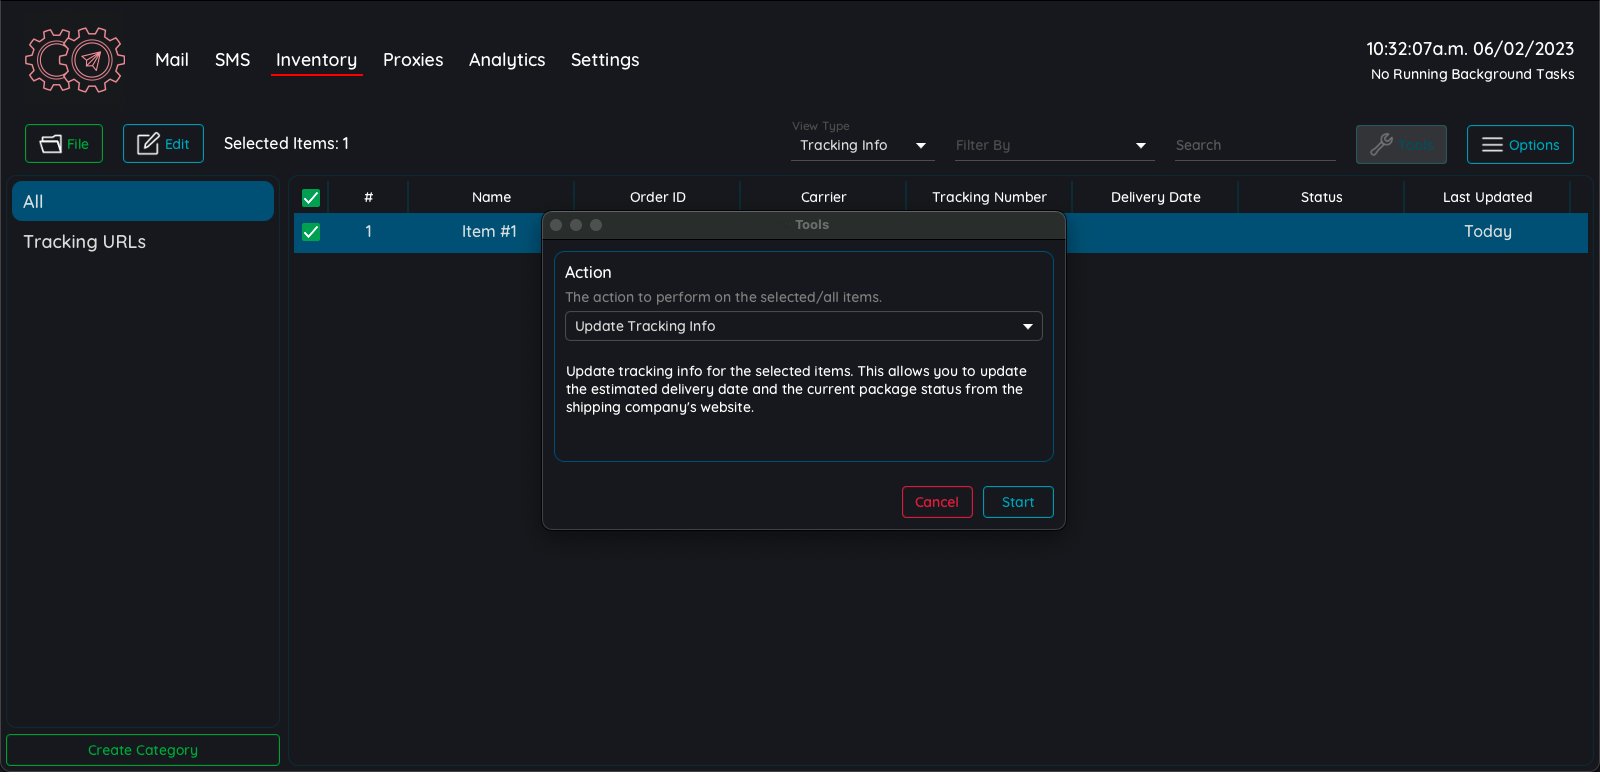Sort by Last Updated column header
Screen dimensions: 1600x772
pyautogui.click(x=1487, y=197)
